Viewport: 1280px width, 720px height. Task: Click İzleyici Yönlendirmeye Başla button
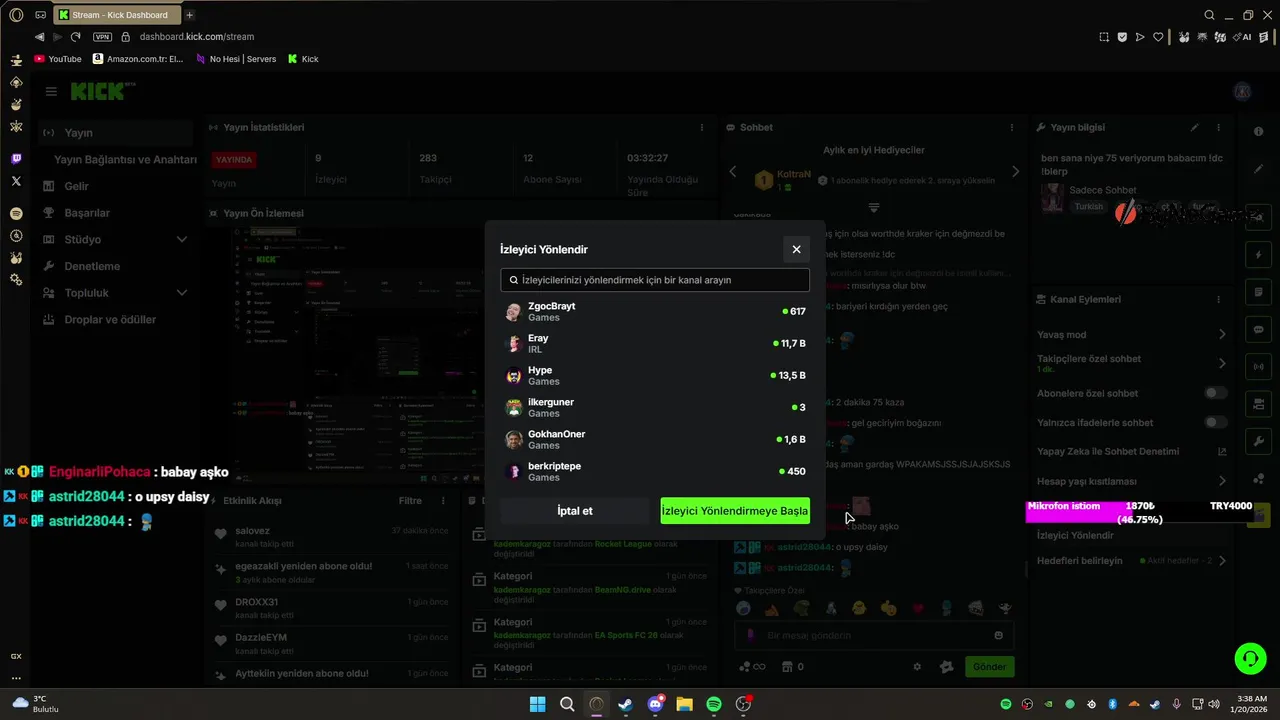click(735, 511)
